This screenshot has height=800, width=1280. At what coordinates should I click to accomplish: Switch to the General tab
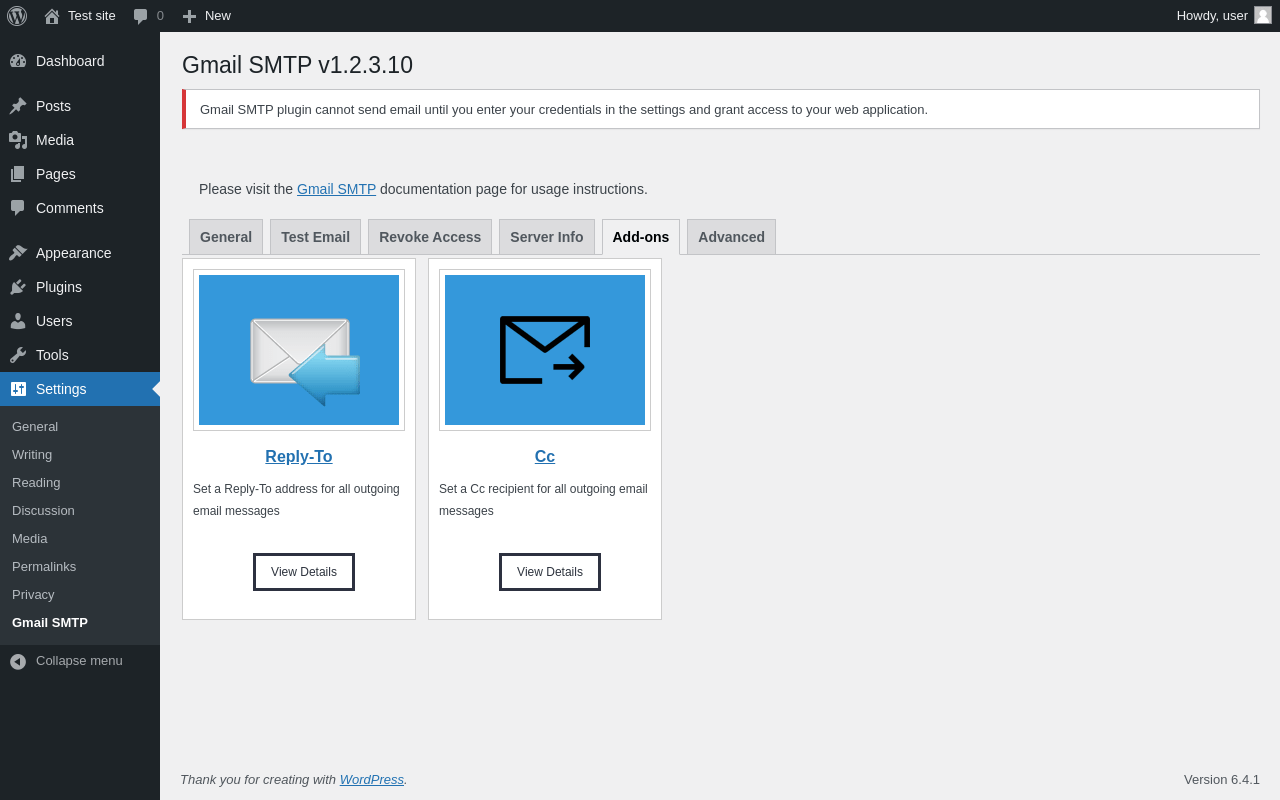226,237
